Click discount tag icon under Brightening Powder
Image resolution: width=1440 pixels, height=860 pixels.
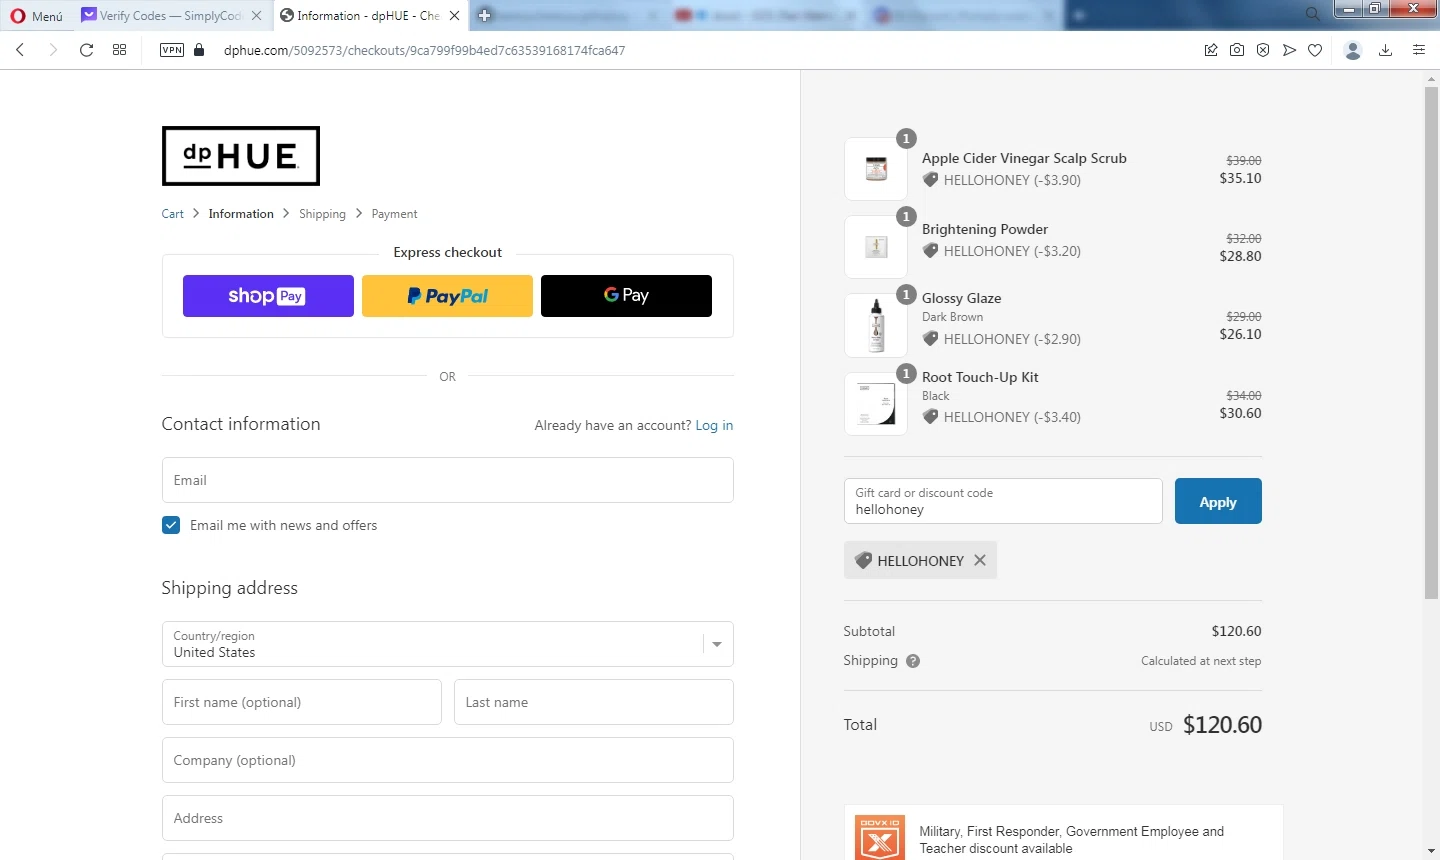pyautogui.click(x=930, y=251)
